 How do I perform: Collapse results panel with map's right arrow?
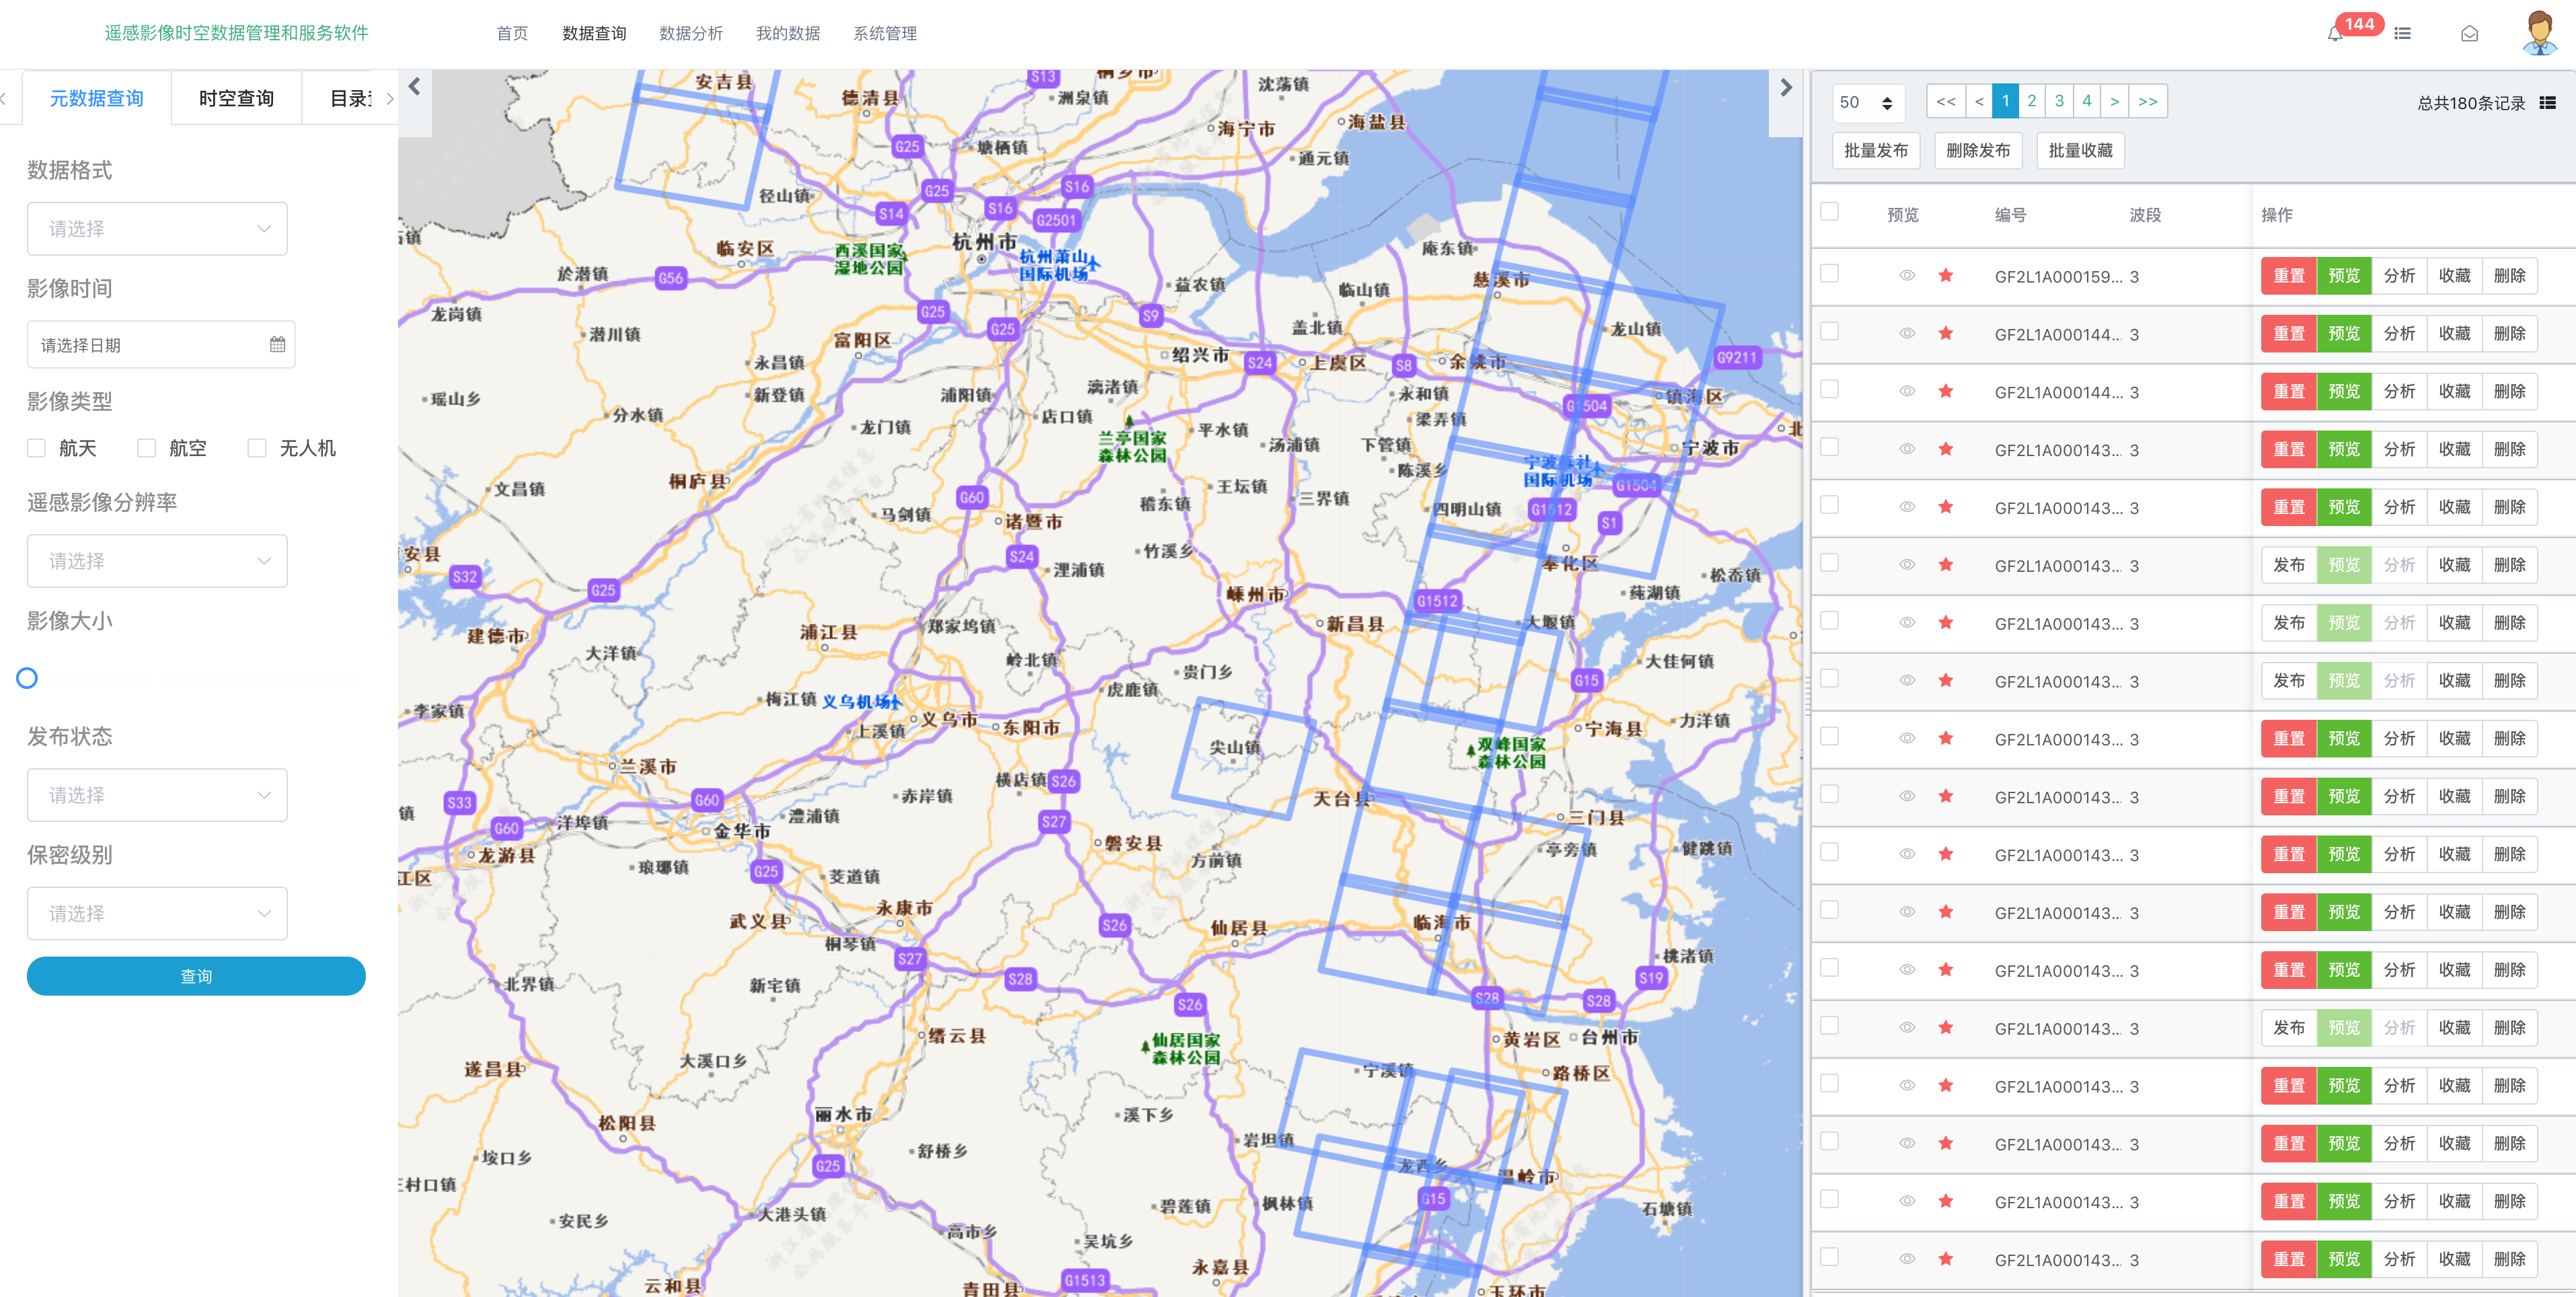(x=1786, y=87)
